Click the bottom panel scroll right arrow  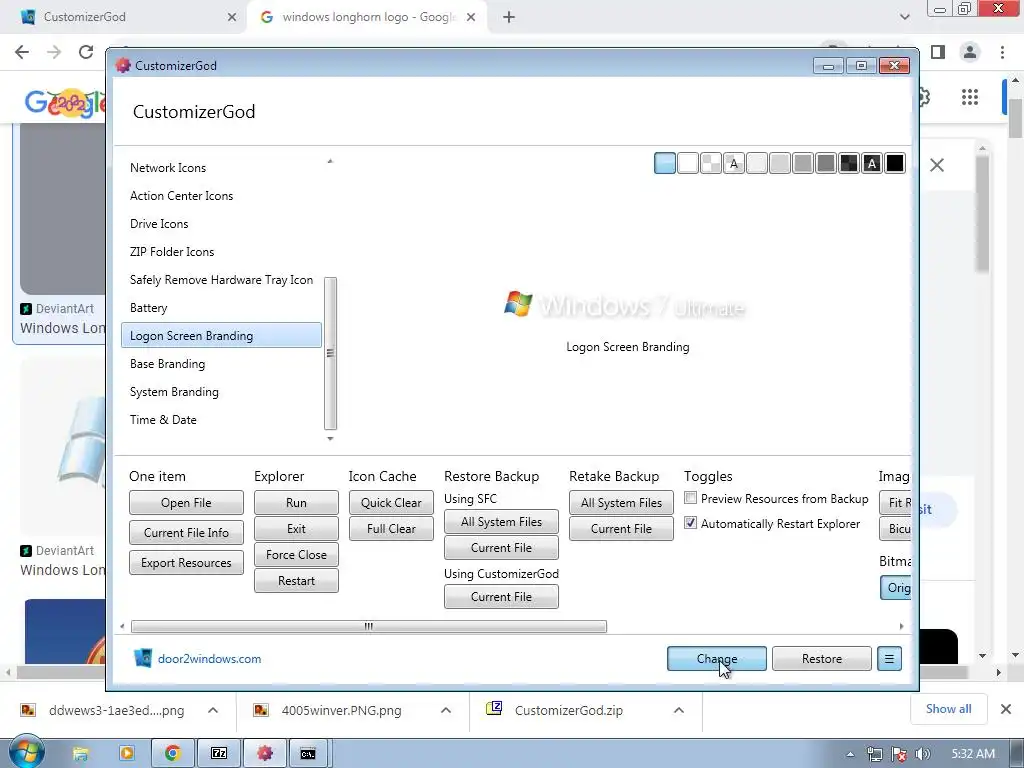click(902, 626)
